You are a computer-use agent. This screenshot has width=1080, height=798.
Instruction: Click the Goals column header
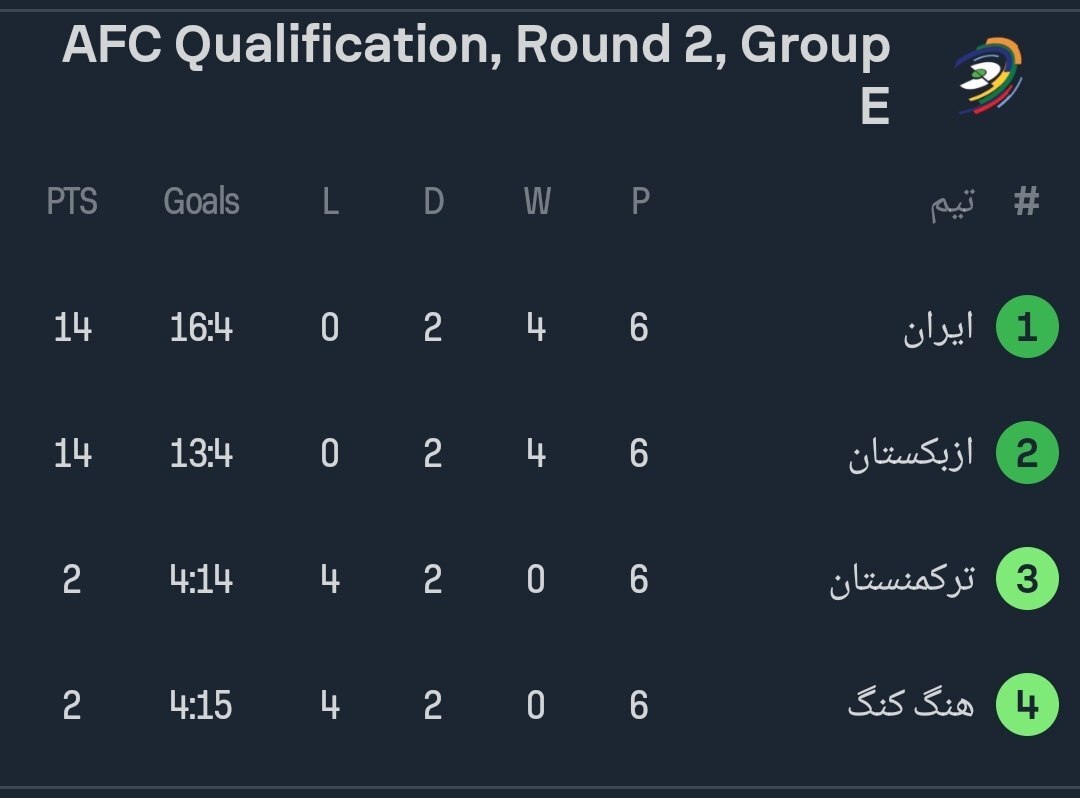[x=201, y=202]
